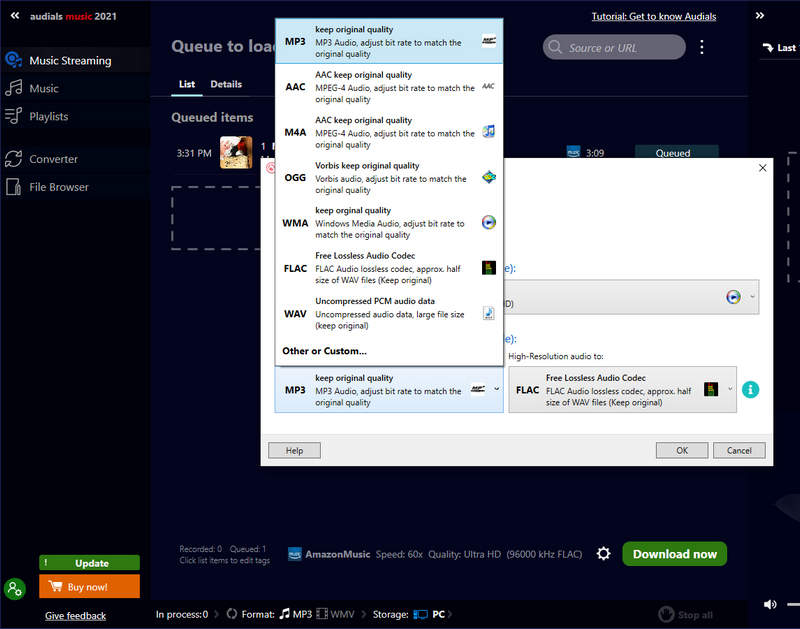Close the format settings dialog
Screen dimensions: 800x629
(x=762, y=168)
